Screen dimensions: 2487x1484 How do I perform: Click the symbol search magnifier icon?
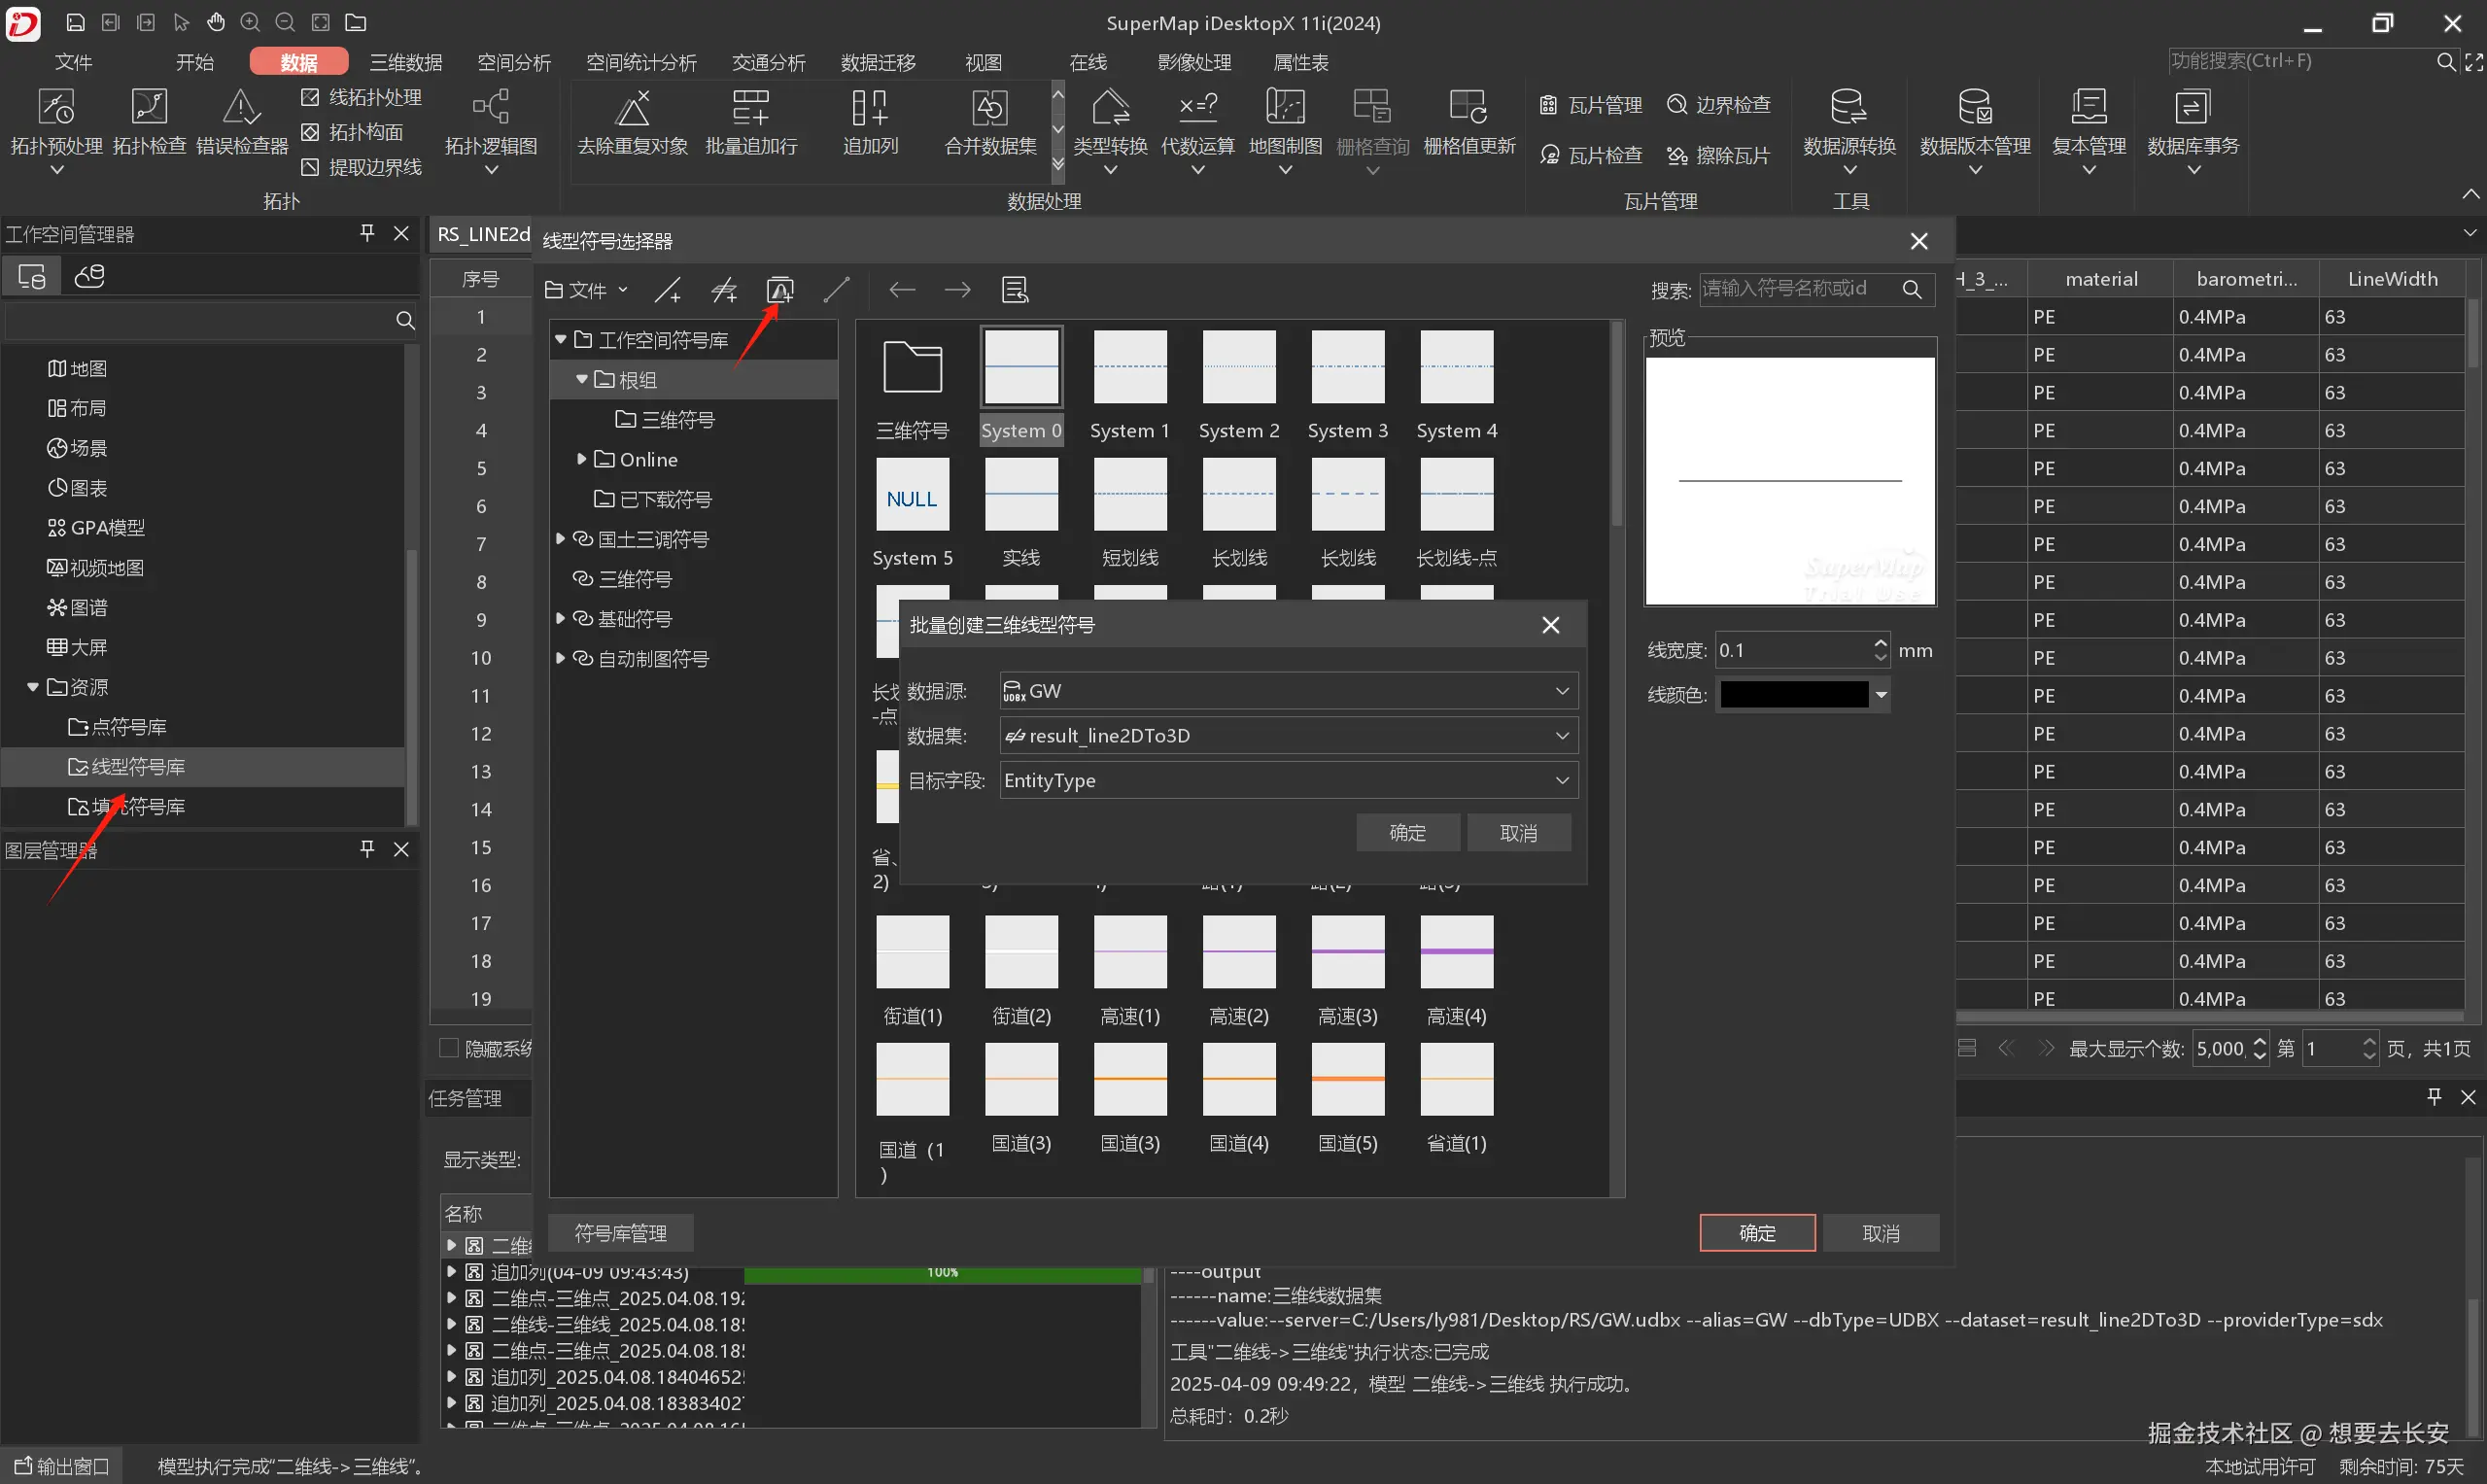coord(1912,289)
